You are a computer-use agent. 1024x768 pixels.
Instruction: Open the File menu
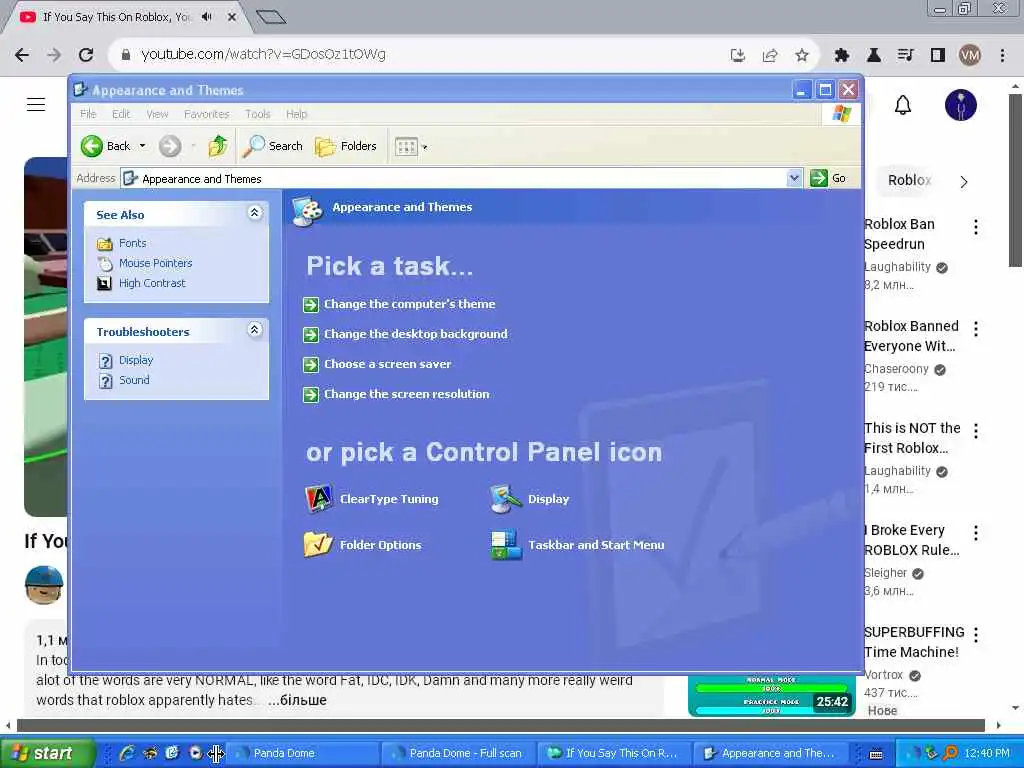click(88, 114)
